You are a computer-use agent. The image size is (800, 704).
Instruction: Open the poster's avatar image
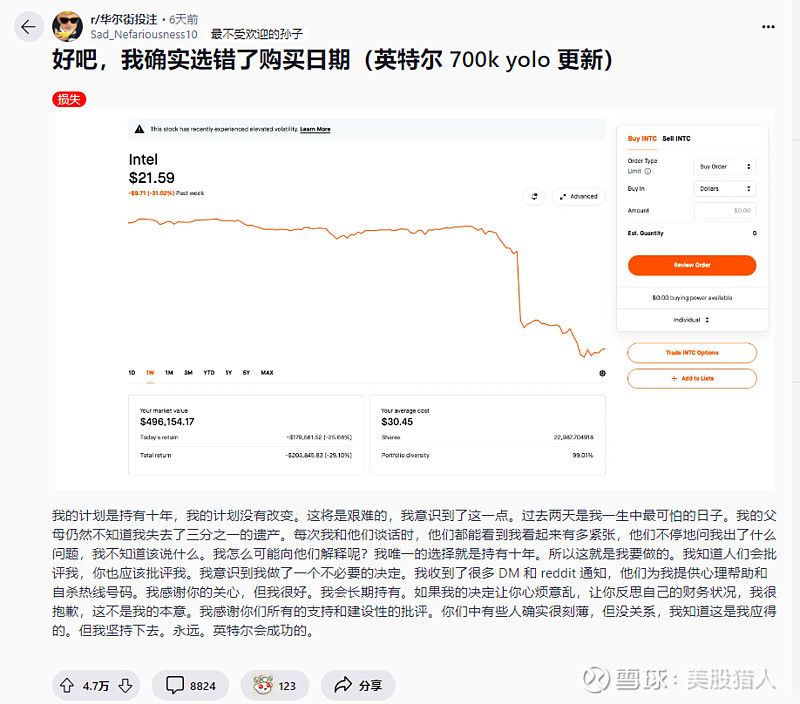coord(67,27)
